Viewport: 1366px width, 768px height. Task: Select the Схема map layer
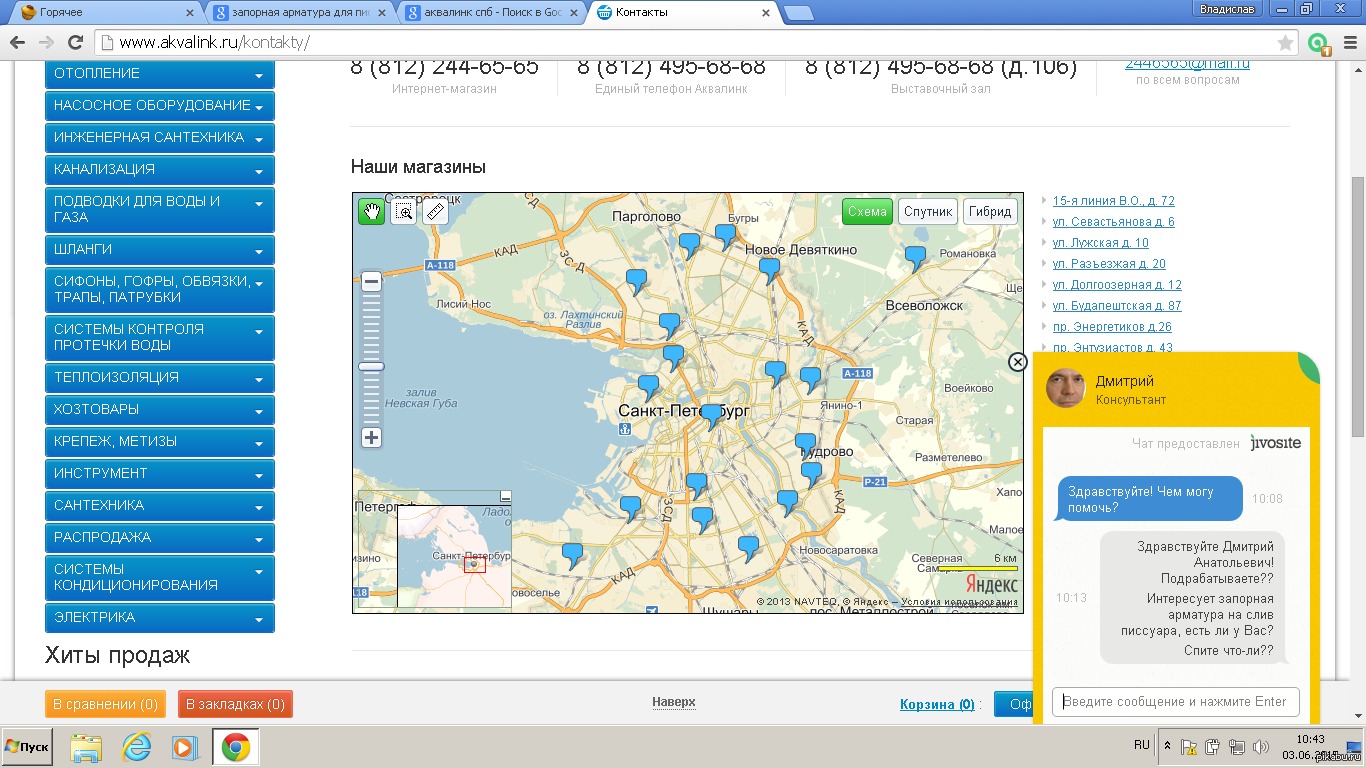866,212
